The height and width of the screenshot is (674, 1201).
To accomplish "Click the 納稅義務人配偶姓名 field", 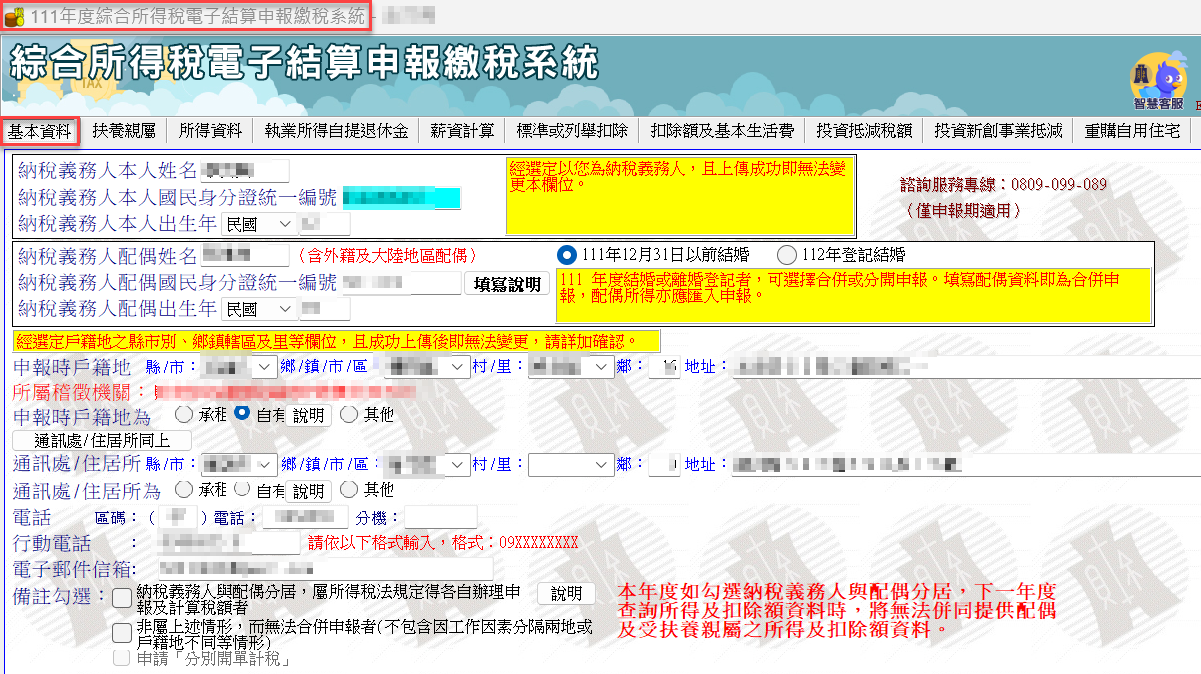I will pos(245,256).
